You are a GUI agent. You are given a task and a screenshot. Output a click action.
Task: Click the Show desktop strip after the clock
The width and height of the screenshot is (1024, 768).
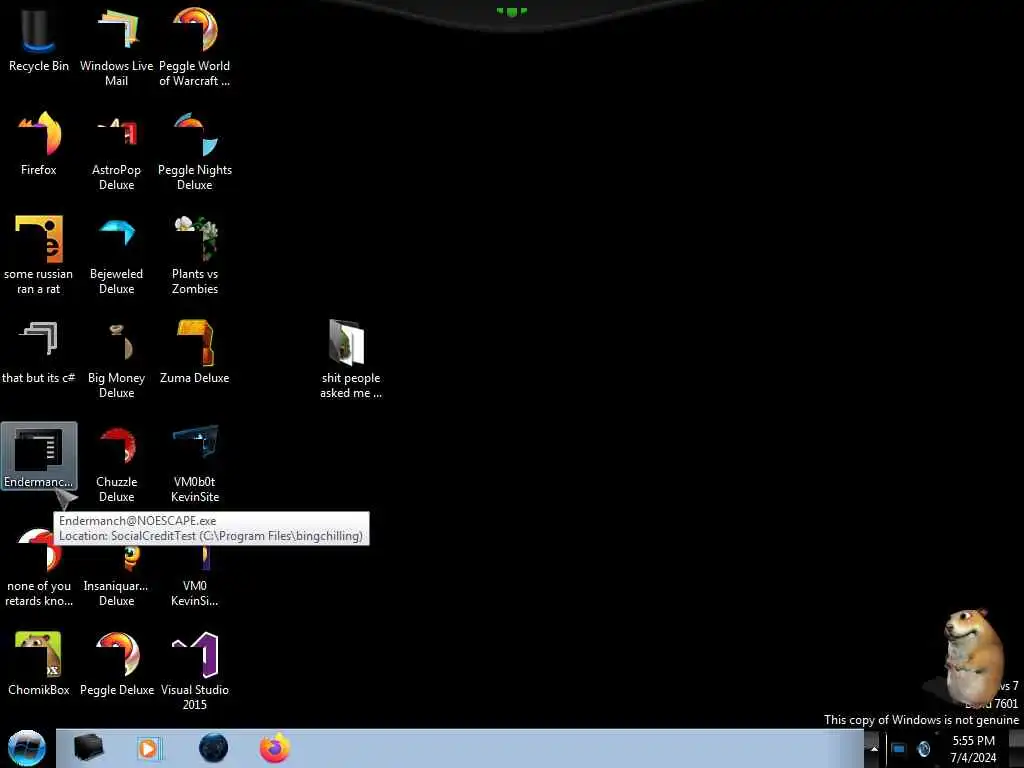1016,748
